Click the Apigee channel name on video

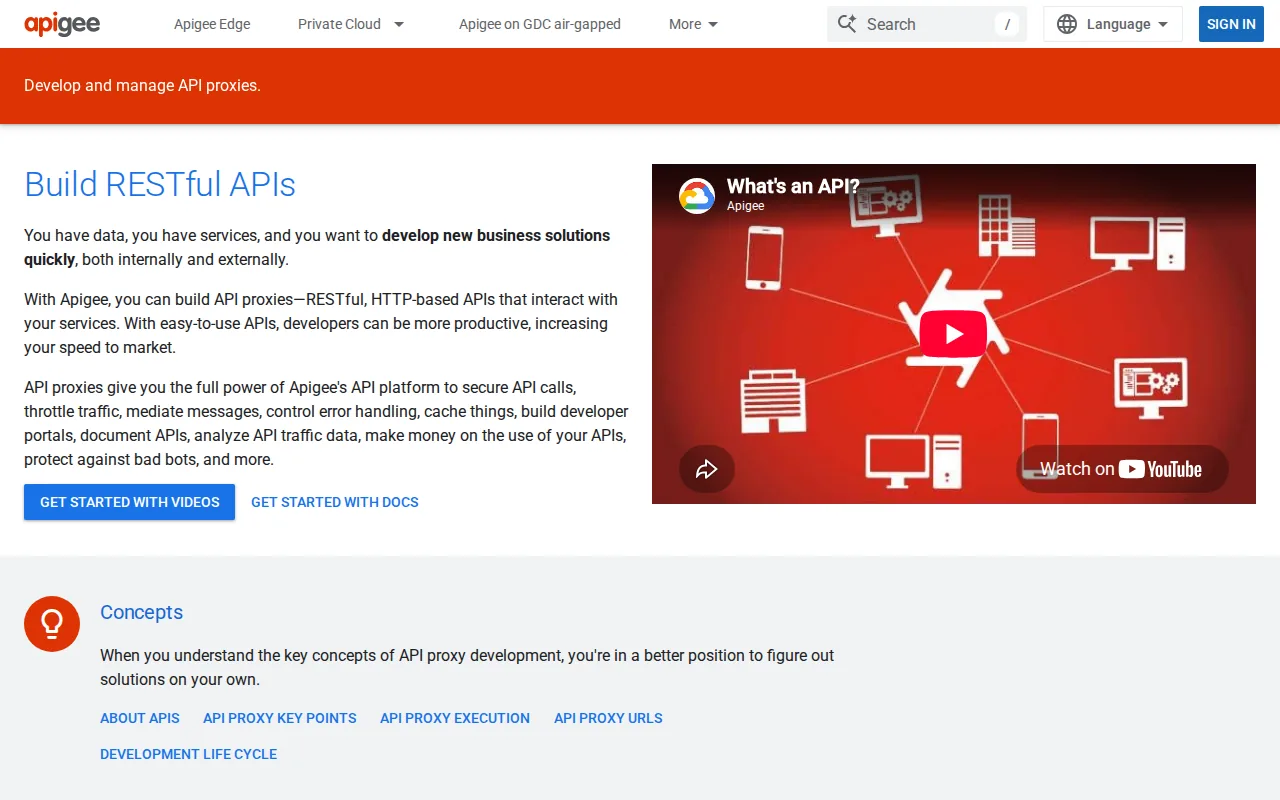click(746, 206)
